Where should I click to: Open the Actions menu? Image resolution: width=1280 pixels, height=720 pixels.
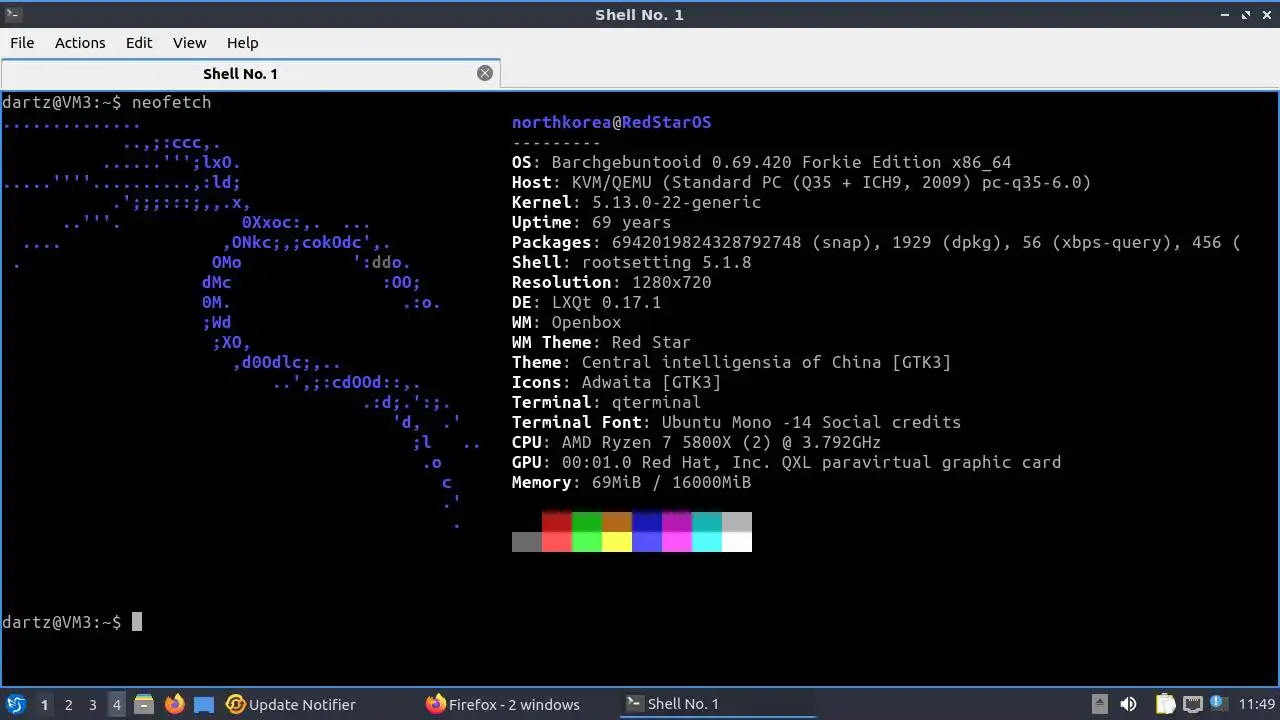tap(80, 42)
